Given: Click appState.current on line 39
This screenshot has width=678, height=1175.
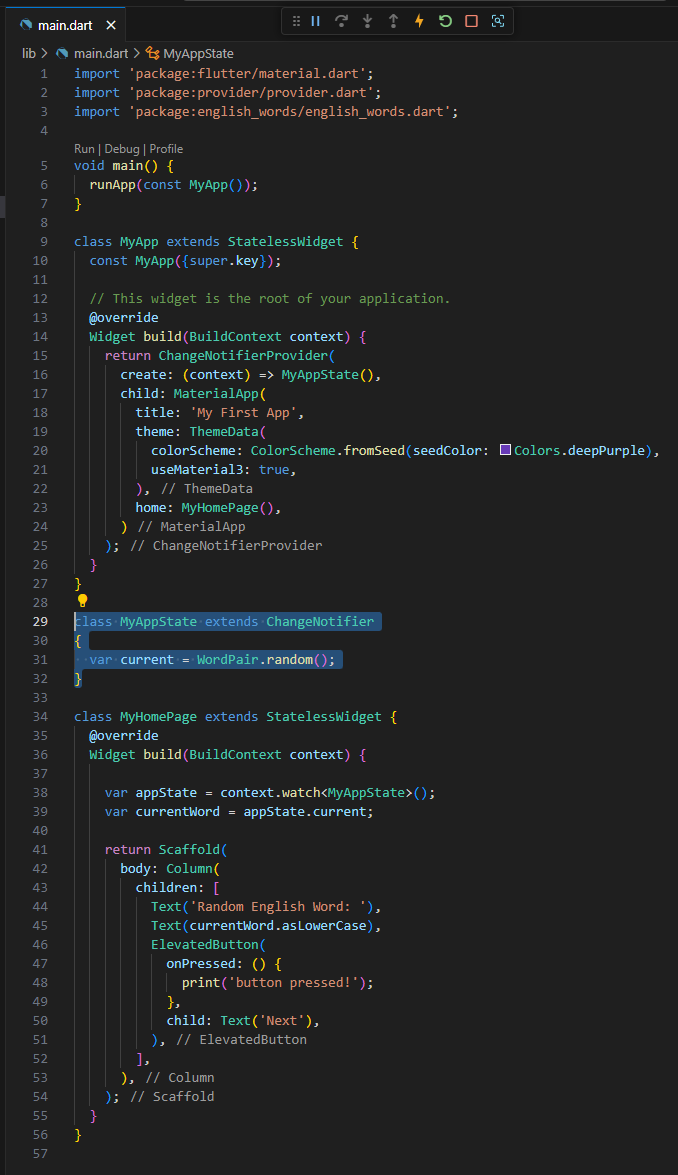Looking at the screenshot, I should 304,812.
